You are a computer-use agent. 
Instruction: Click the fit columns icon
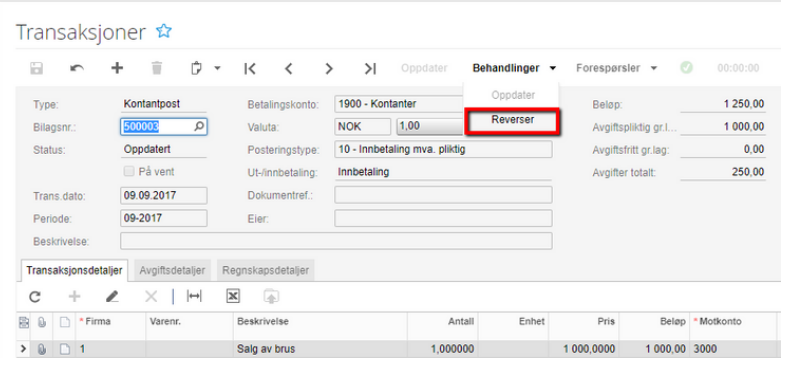[194, 296]
